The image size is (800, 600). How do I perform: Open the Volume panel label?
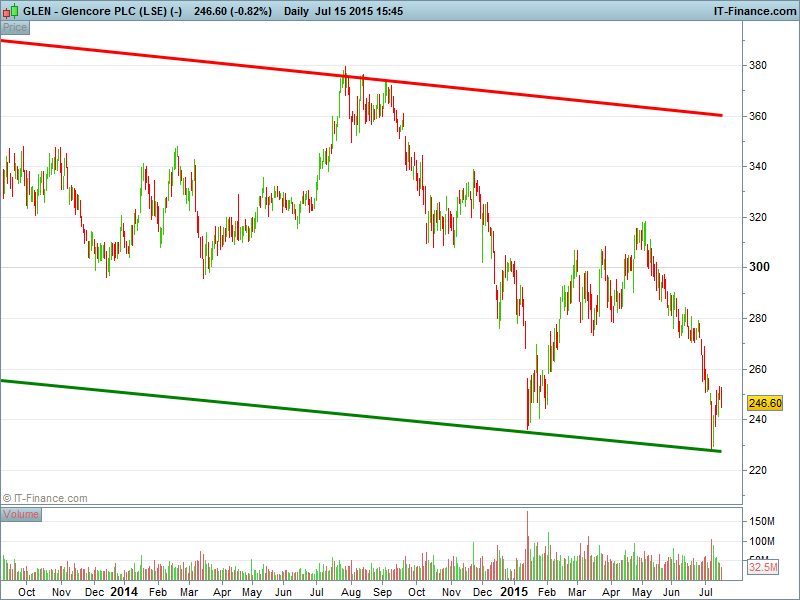point(21,514)
